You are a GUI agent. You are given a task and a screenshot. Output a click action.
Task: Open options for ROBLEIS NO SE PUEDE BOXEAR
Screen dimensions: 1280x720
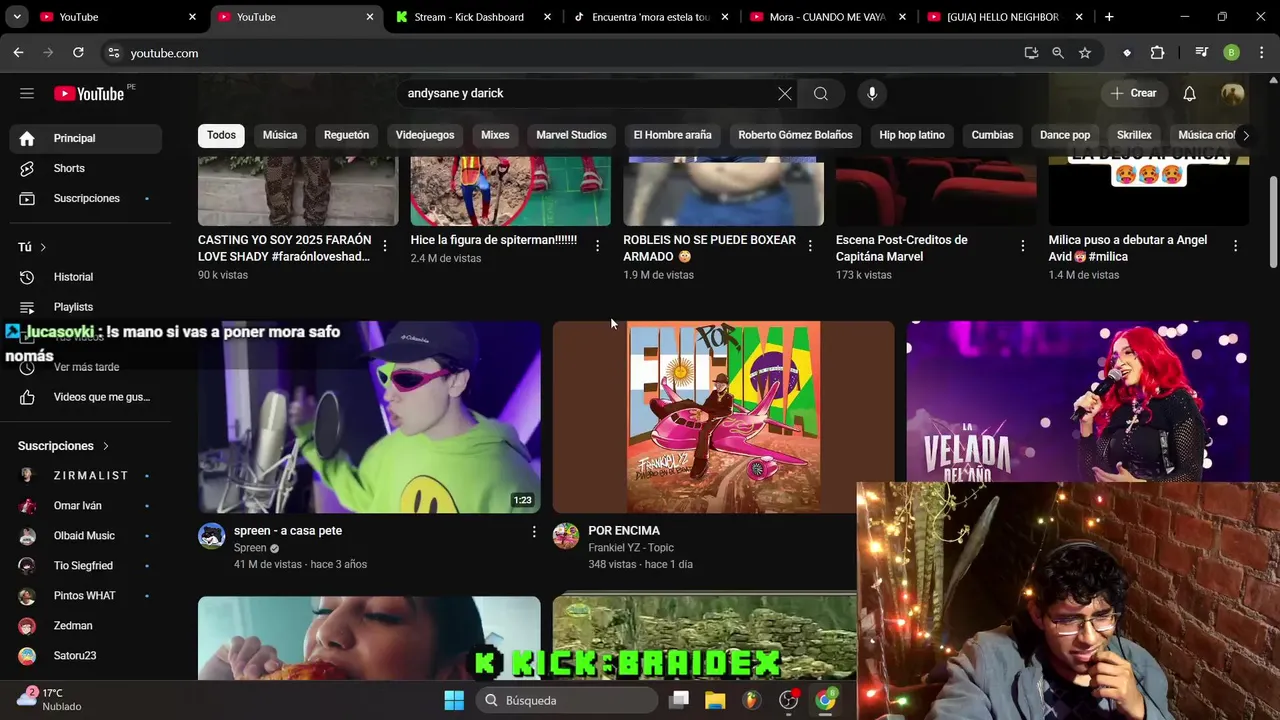(x=810, y=246)
